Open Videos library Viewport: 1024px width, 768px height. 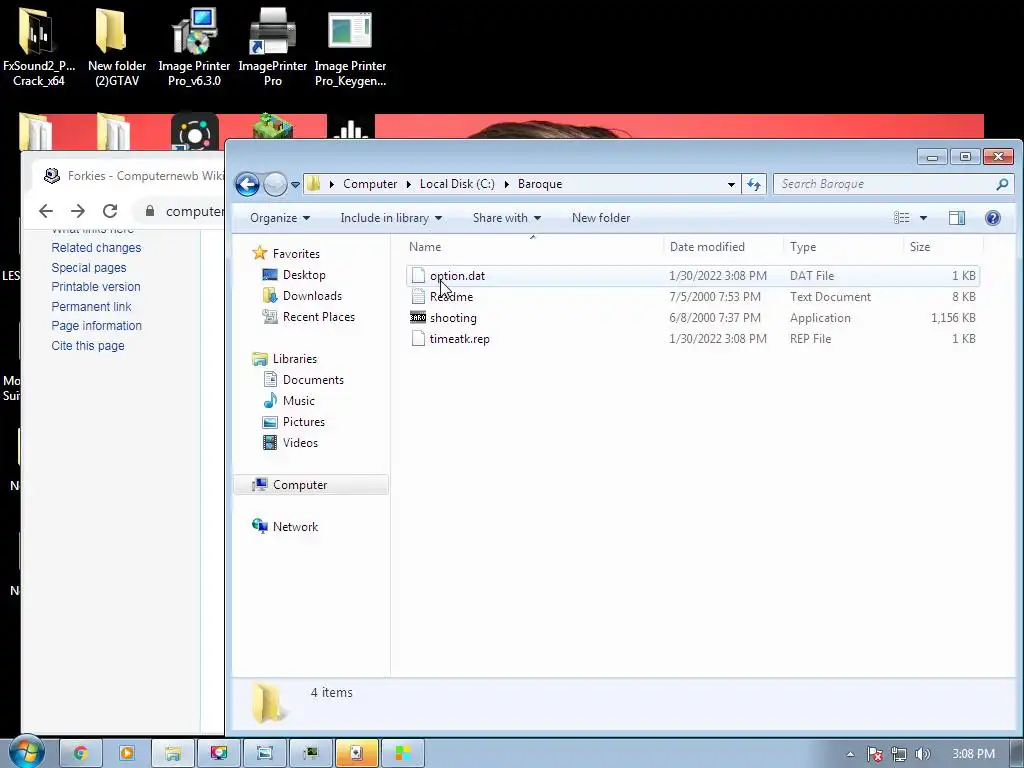point(300,442)
